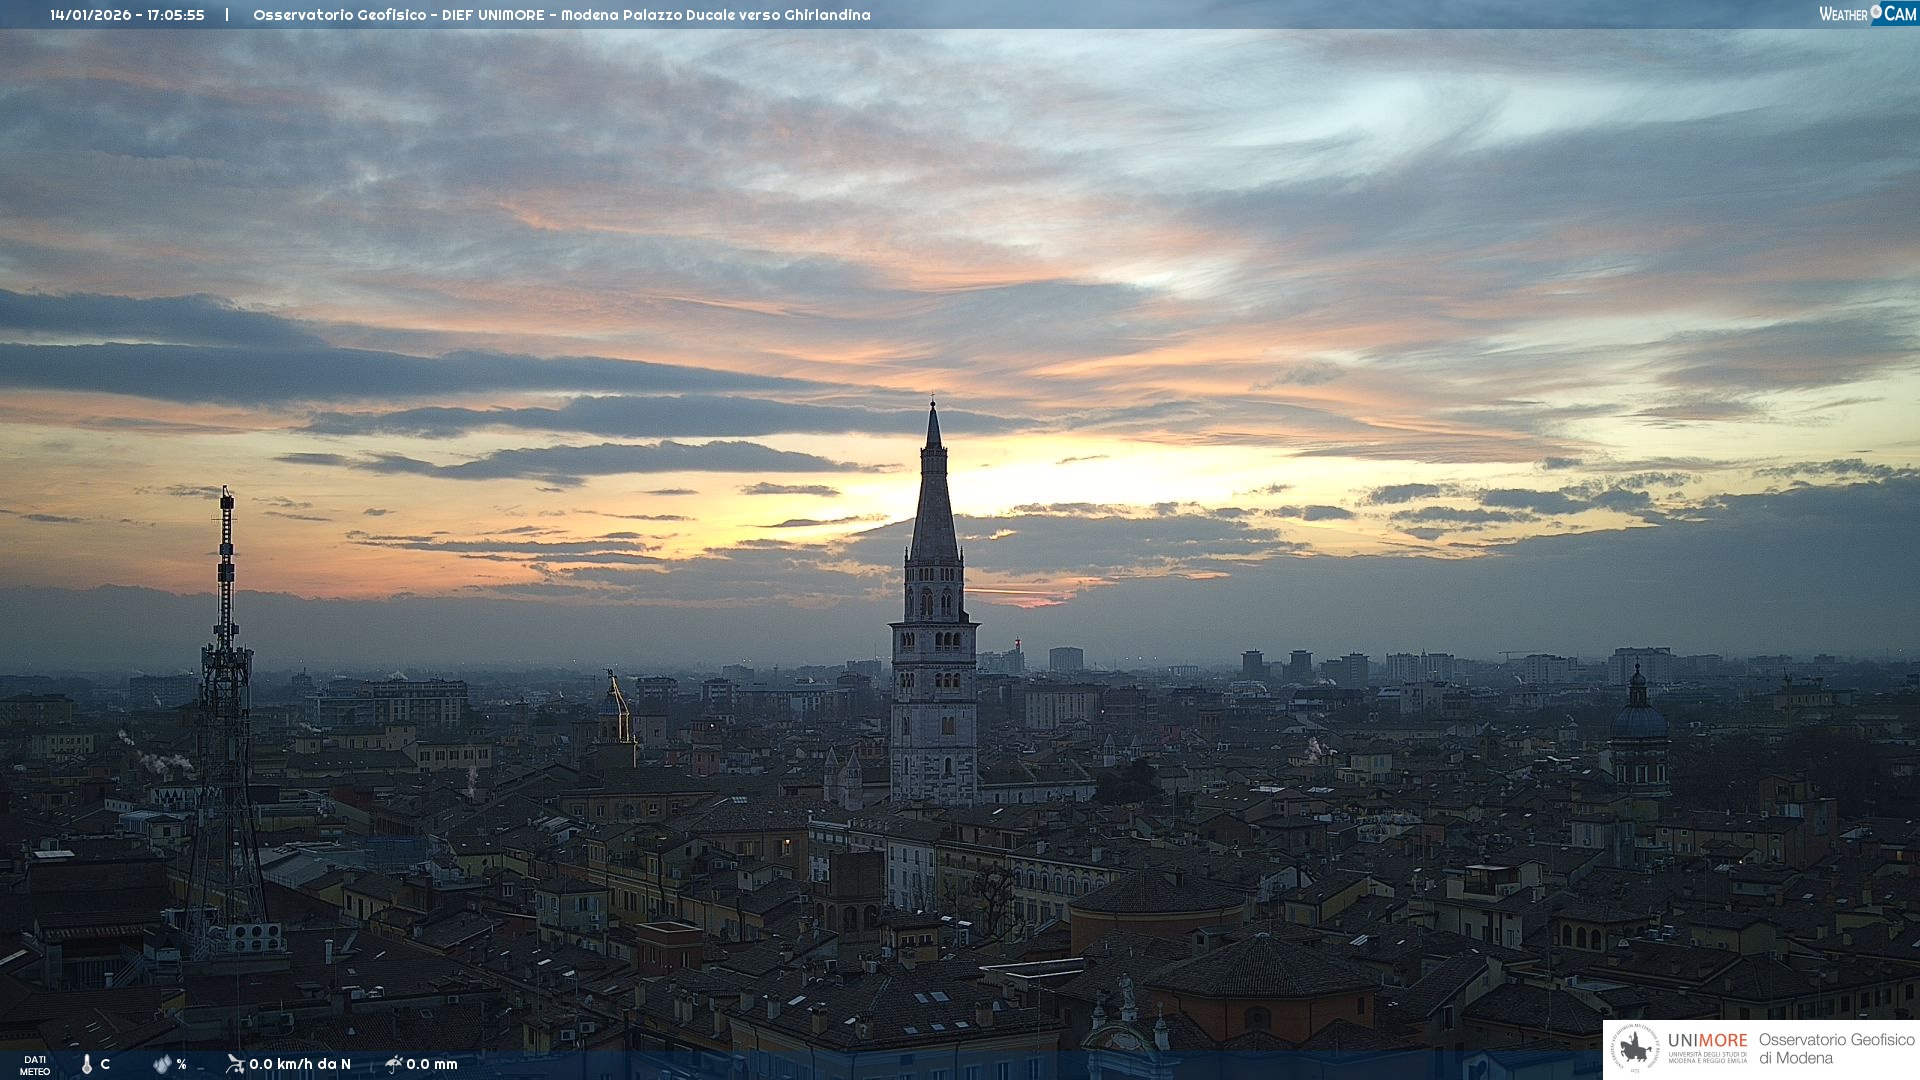
Task: Click the WeatherCam logo
Action: tap(1867, 14)
